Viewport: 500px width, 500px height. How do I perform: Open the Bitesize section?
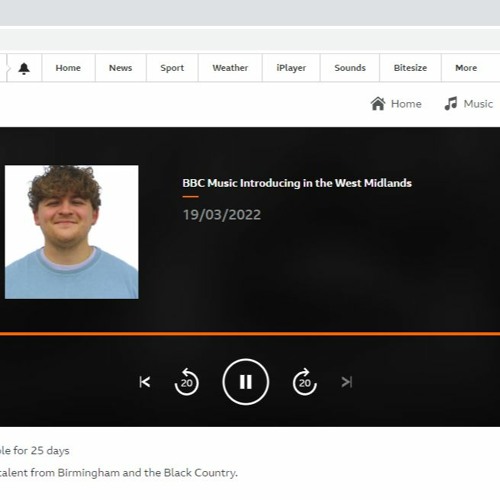coord(410,68)
